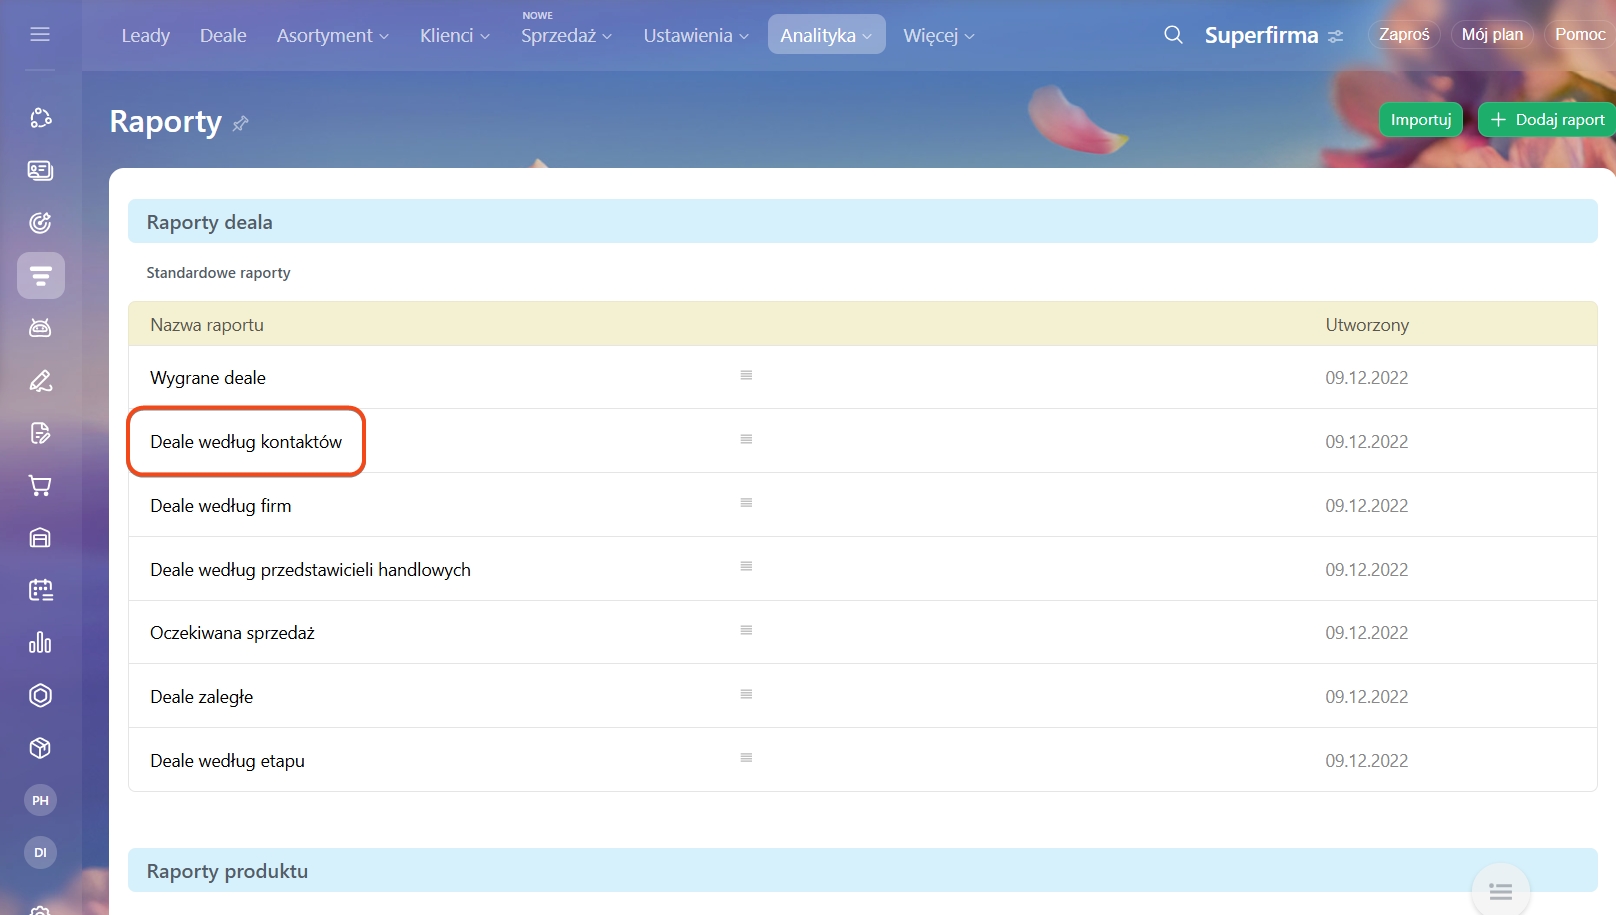This screenshot has width=1616, height=915.
Task: Click the robot icon in the sidebar
Action: (x=40, y=328)
